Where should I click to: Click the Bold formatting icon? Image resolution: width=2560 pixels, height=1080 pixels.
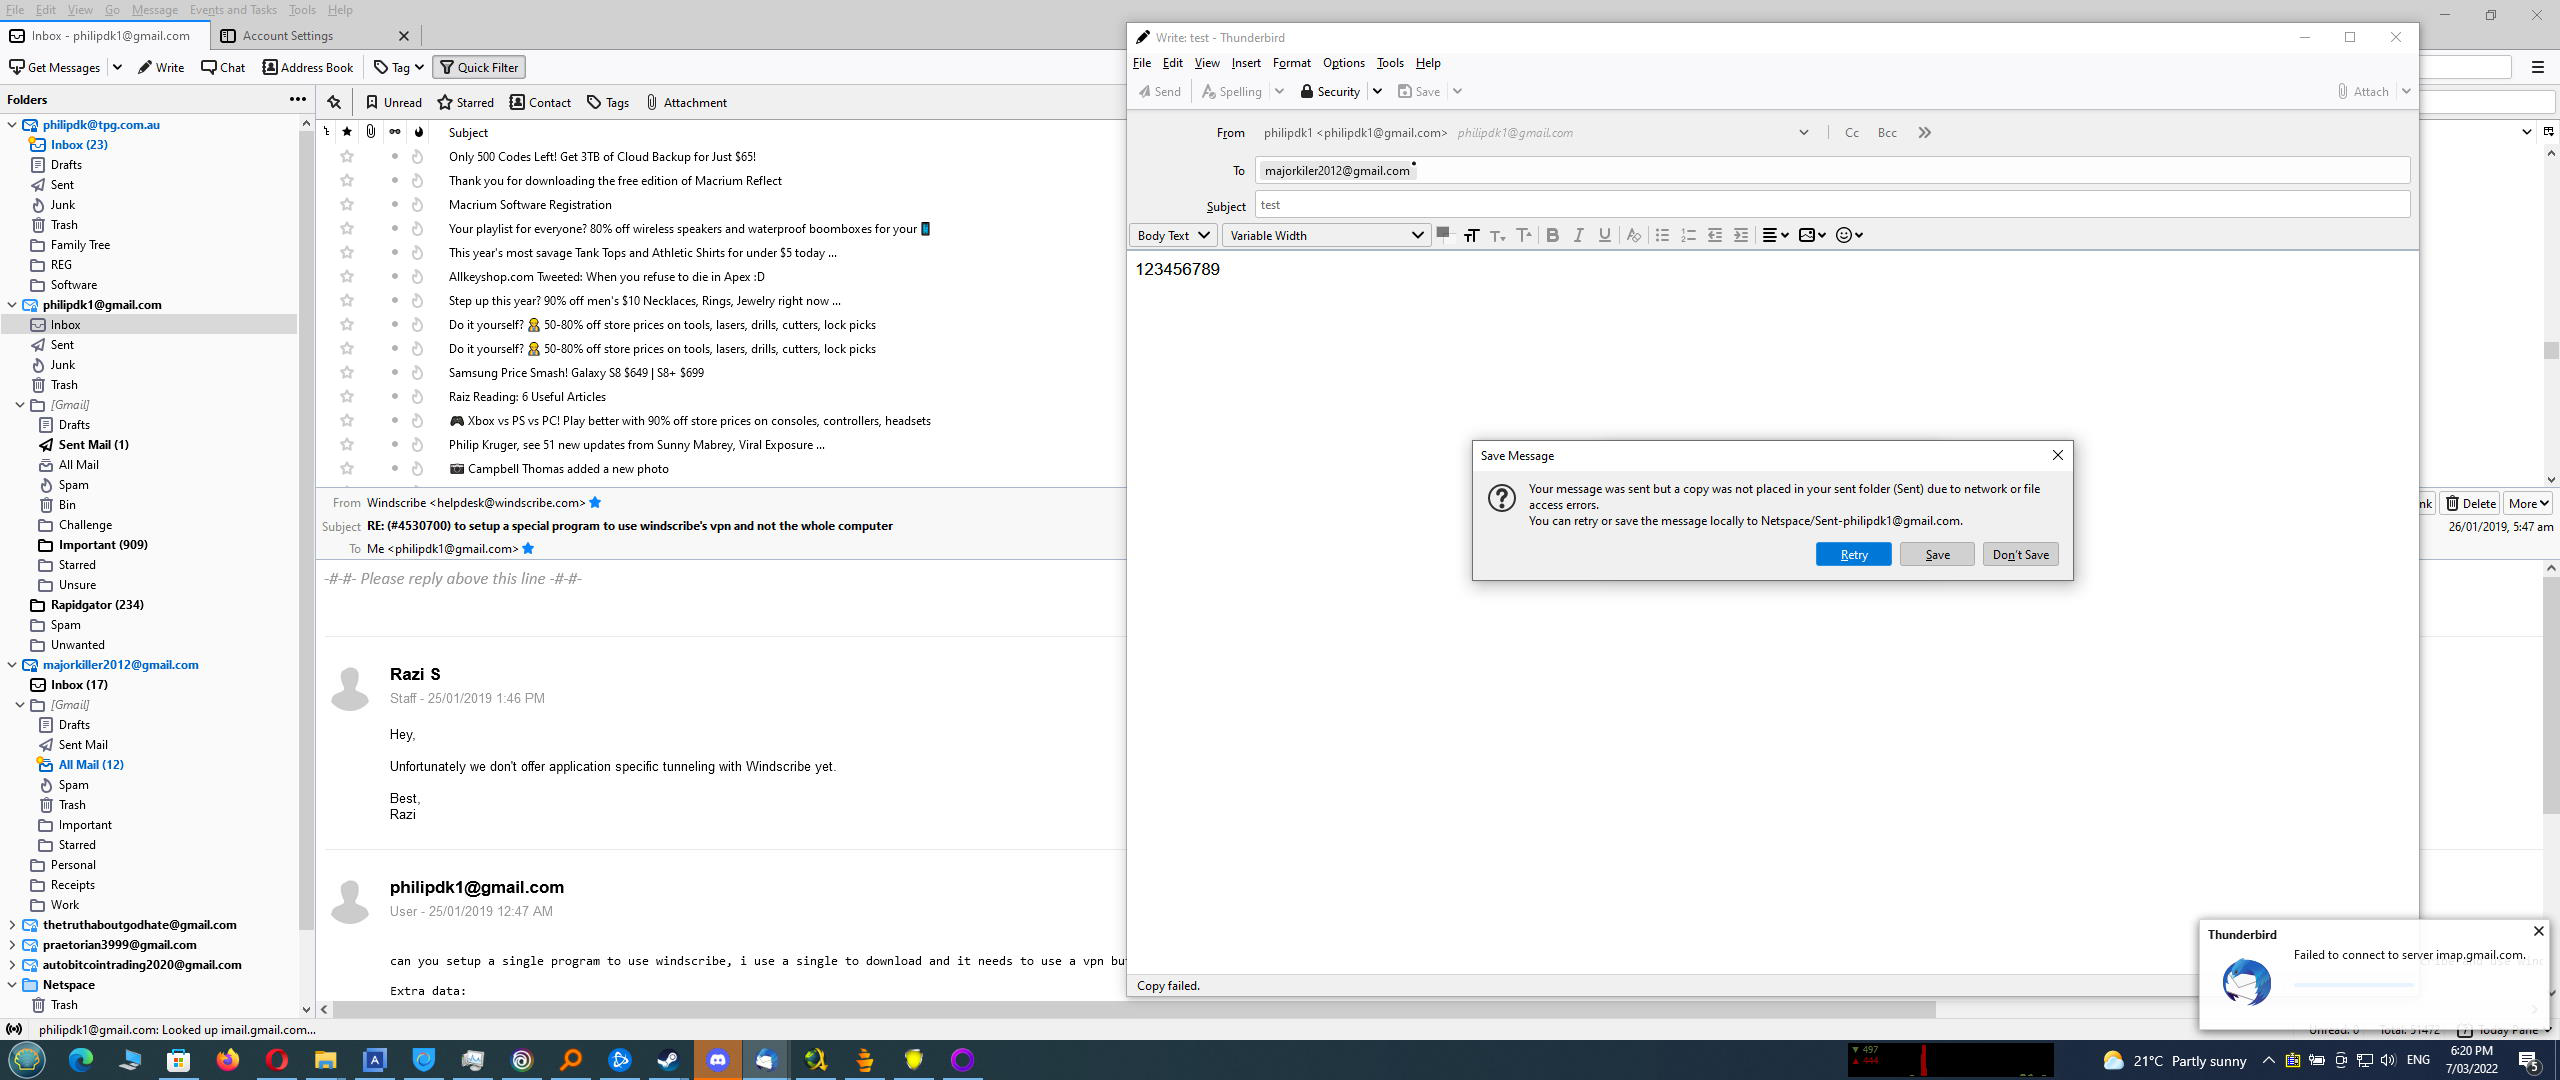point(1552,235)
